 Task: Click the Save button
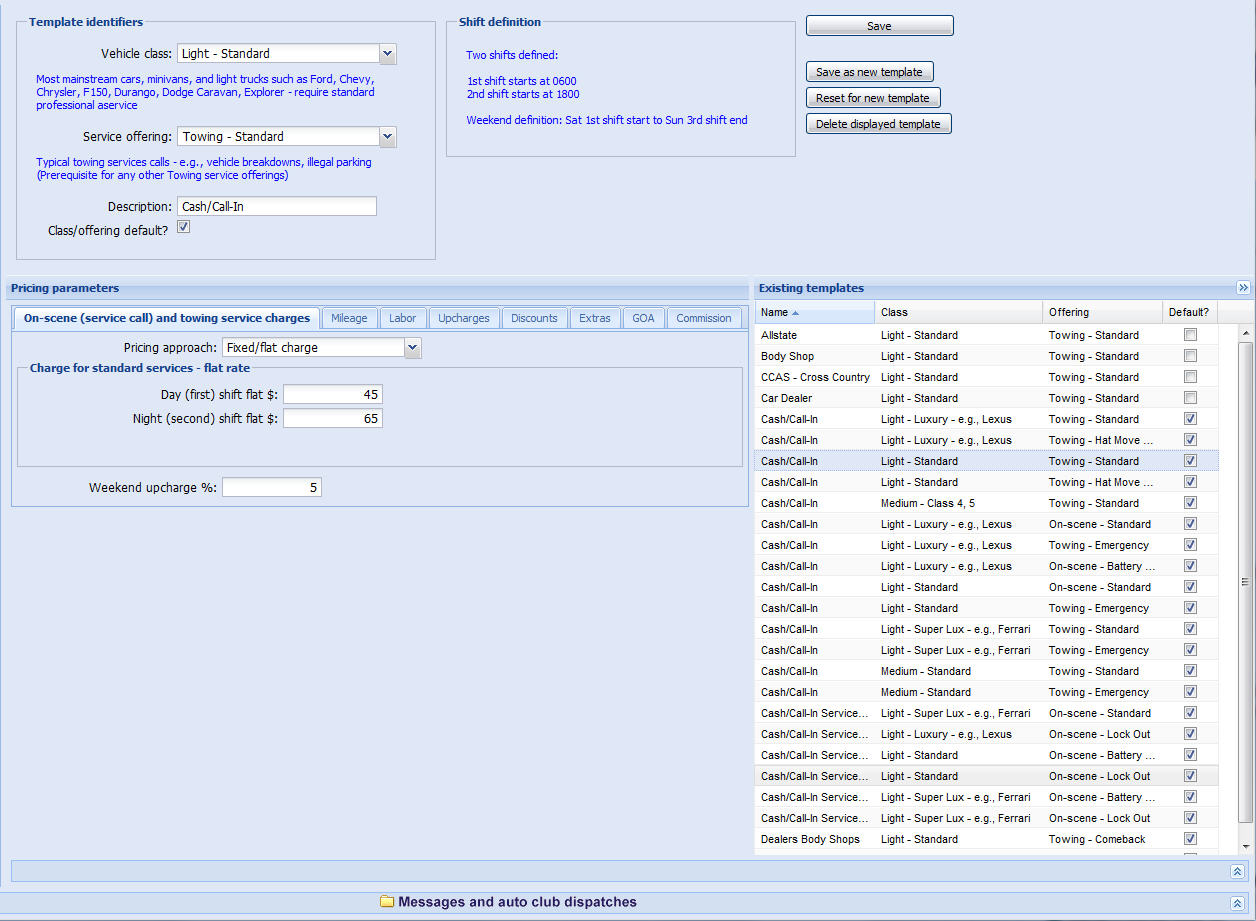[879, 26]
